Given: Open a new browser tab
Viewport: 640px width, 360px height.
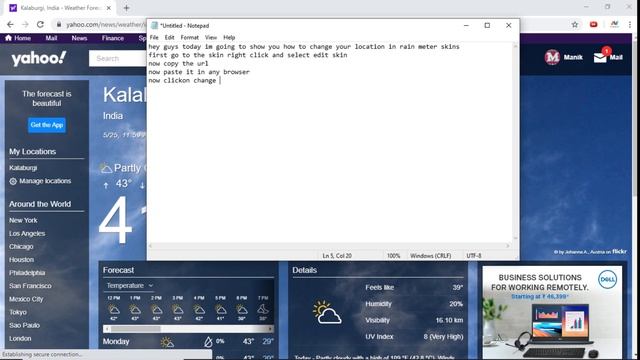Looking at the screenshot, I should click(127, 8).
